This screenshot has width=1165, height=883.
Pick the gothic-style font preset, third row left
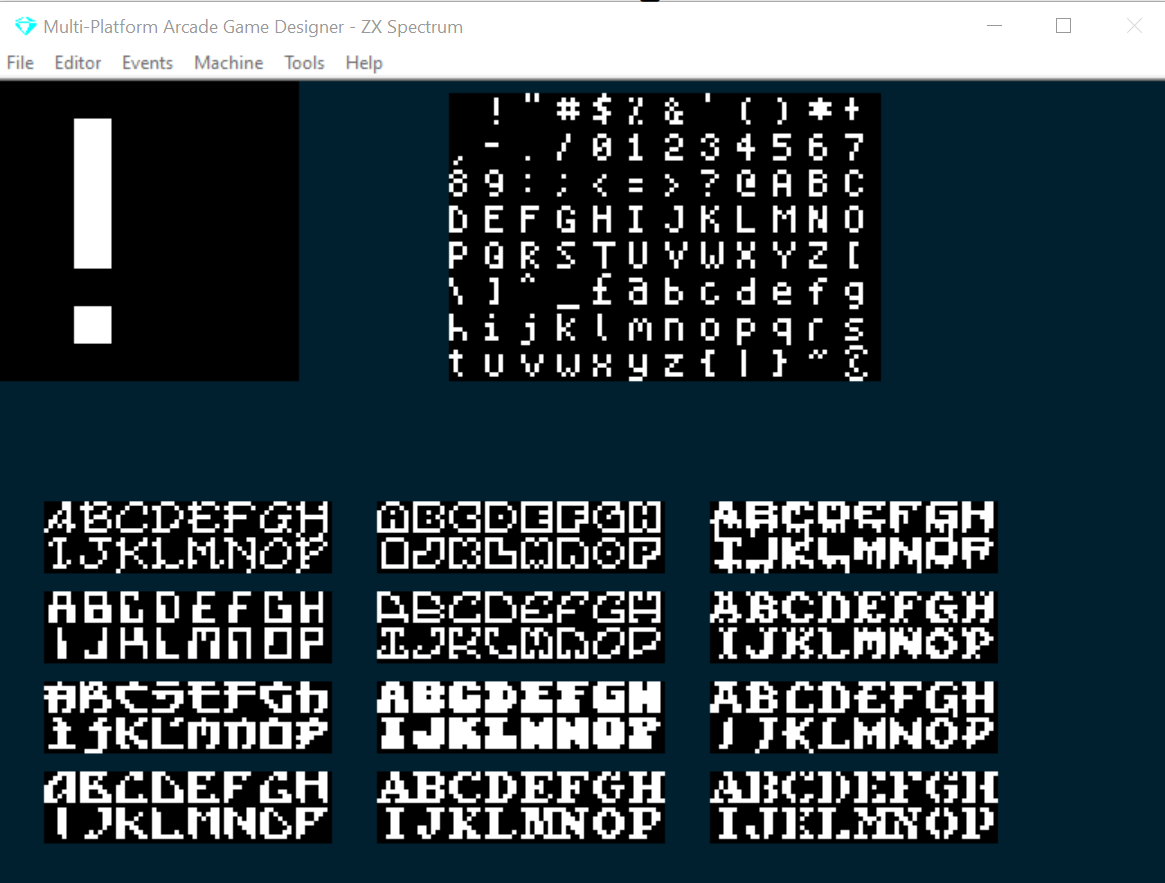click(x=187, y=717)
